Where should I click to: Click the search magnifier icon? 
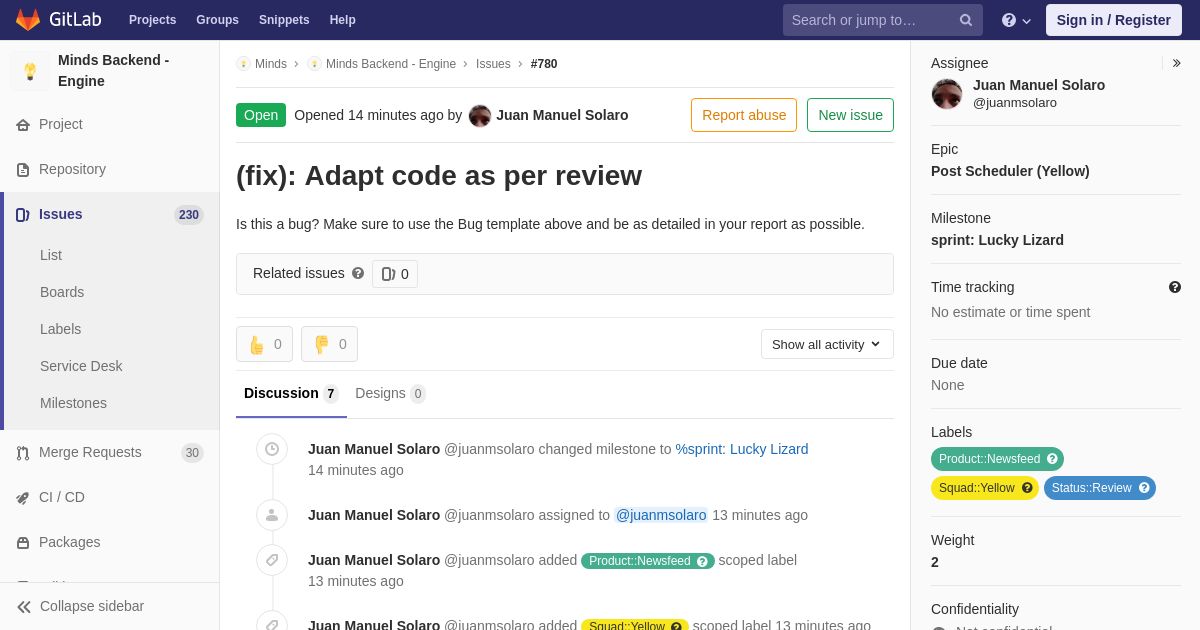[966, 20]
